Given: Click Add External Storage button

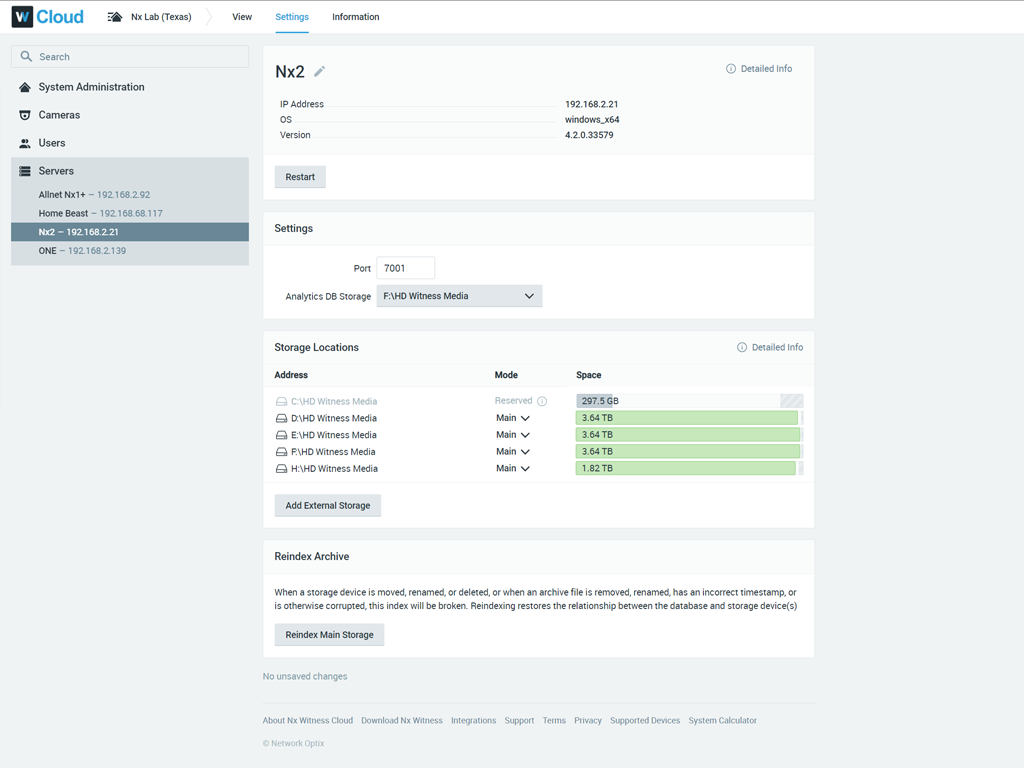Looking at the screenshot, I should click(327, 505).
